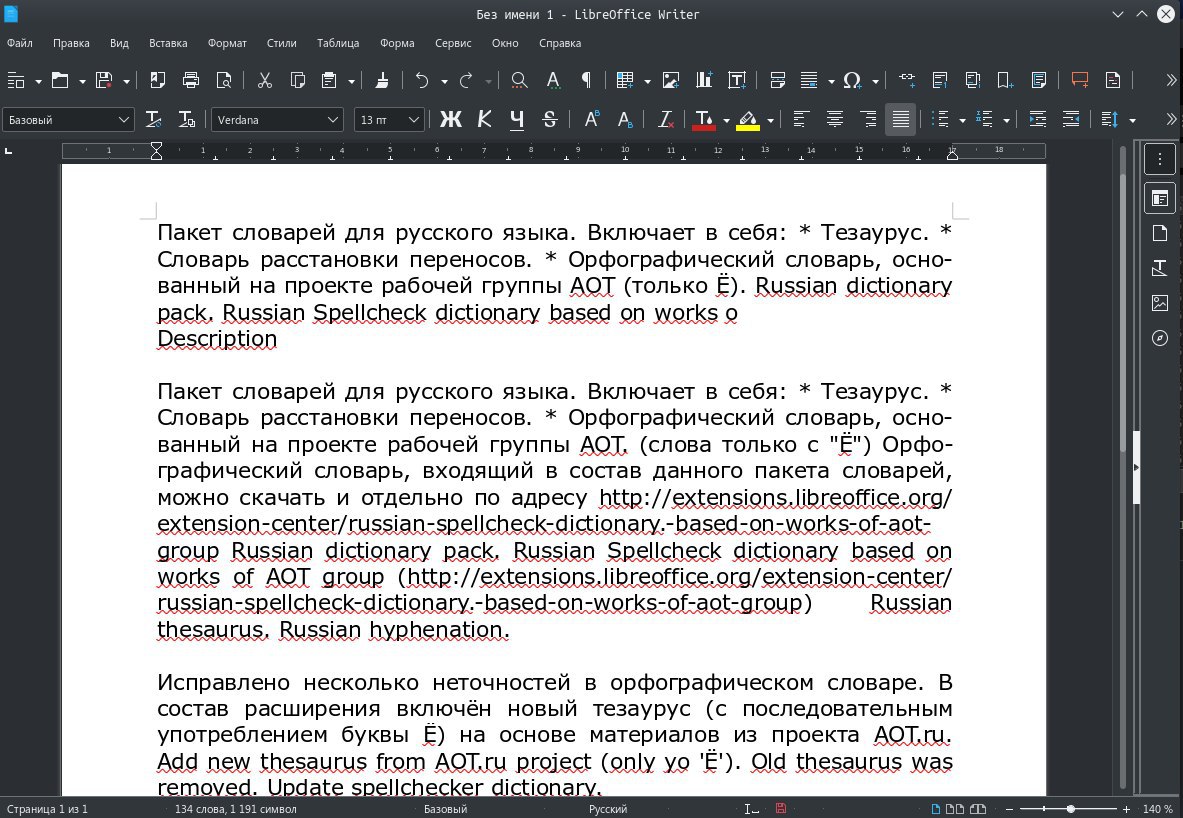
Task: Open the Формат menu
Action: click(x=227, y=43)
